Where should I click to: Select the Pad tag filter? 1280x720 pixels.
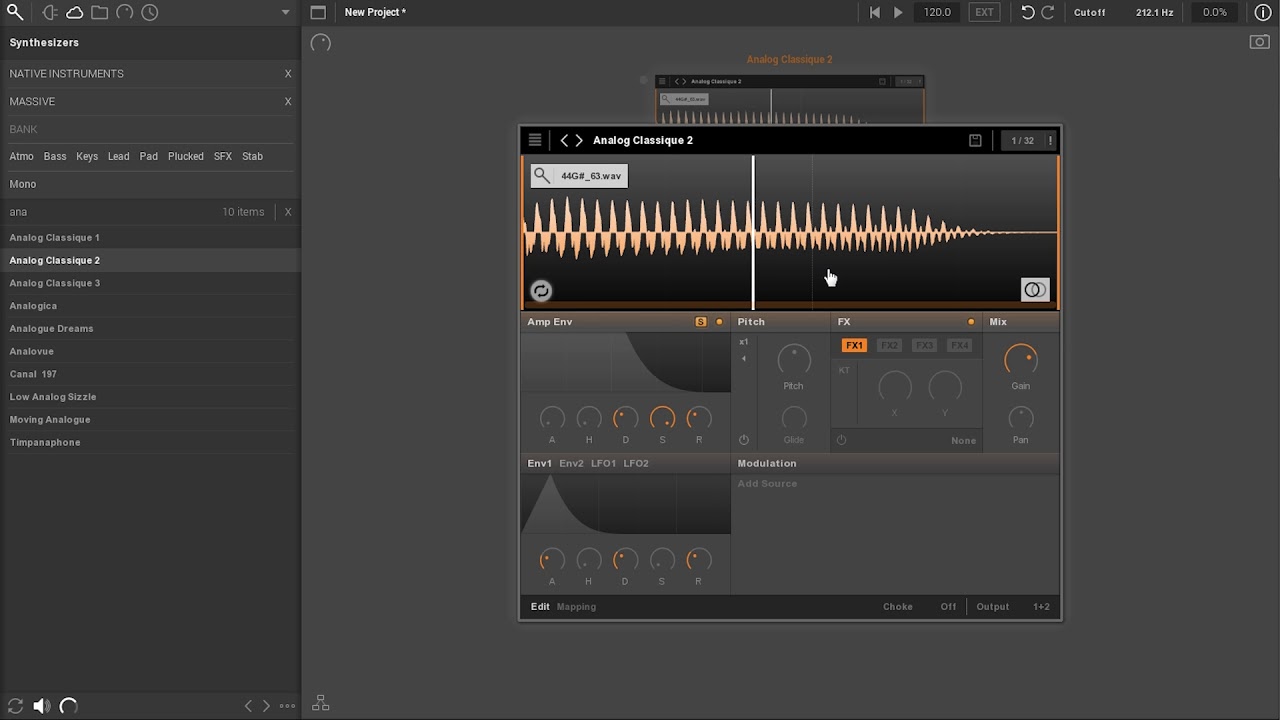pos(149,157)
